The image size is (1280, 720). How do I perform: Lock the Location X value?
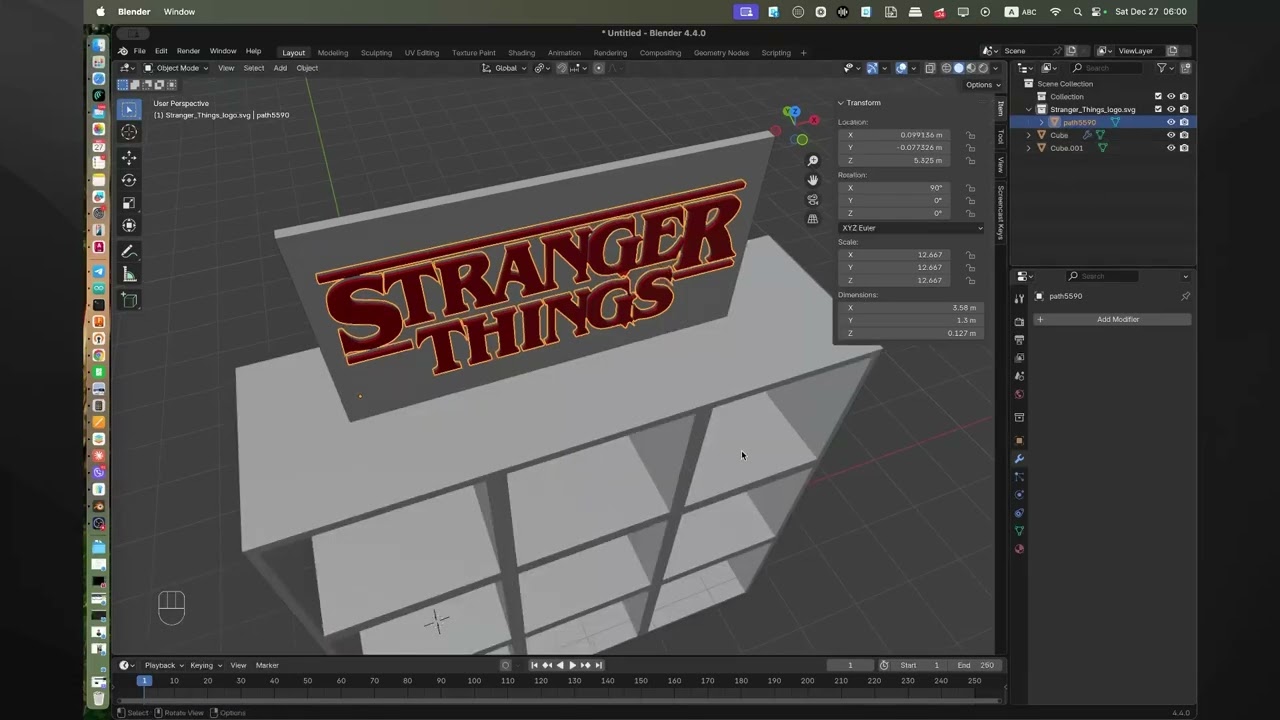tap(970, 135)
